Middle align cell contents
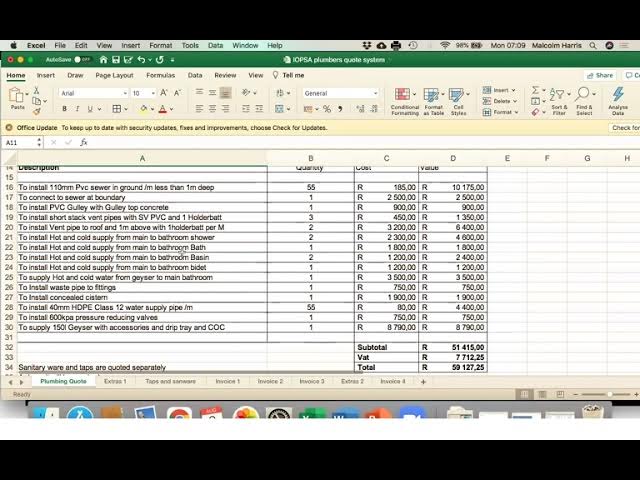The width and height of the screenshot is (640, 480). coord(212,92)
